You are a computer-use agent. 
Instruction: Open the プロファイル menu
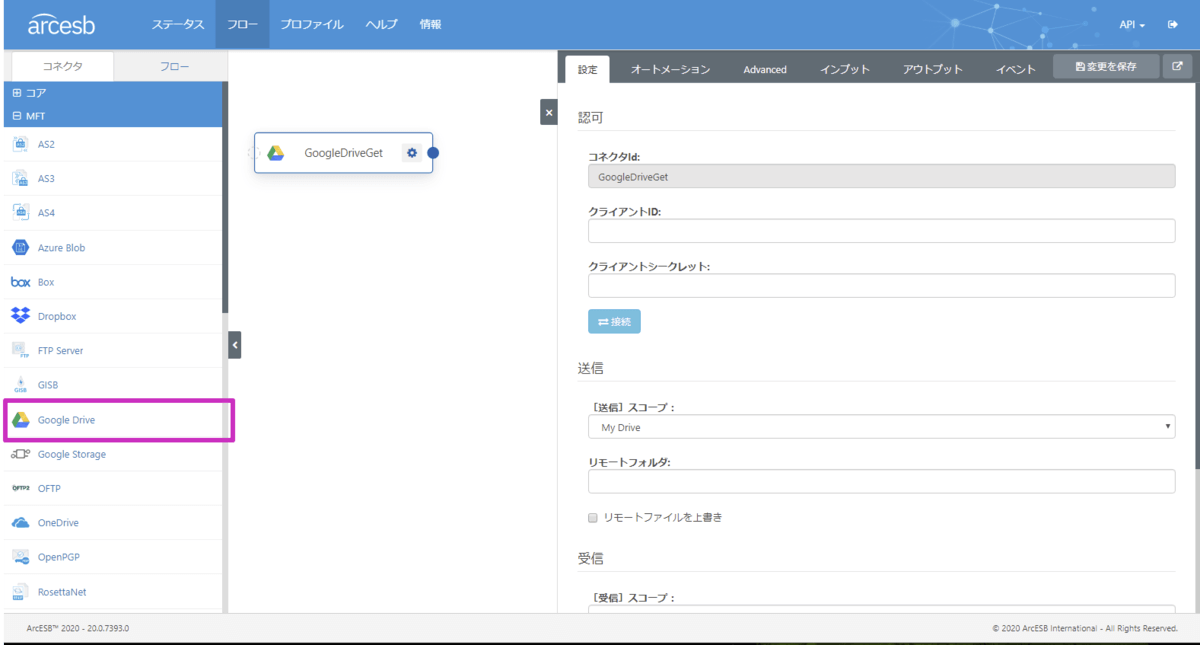[312, 24]
